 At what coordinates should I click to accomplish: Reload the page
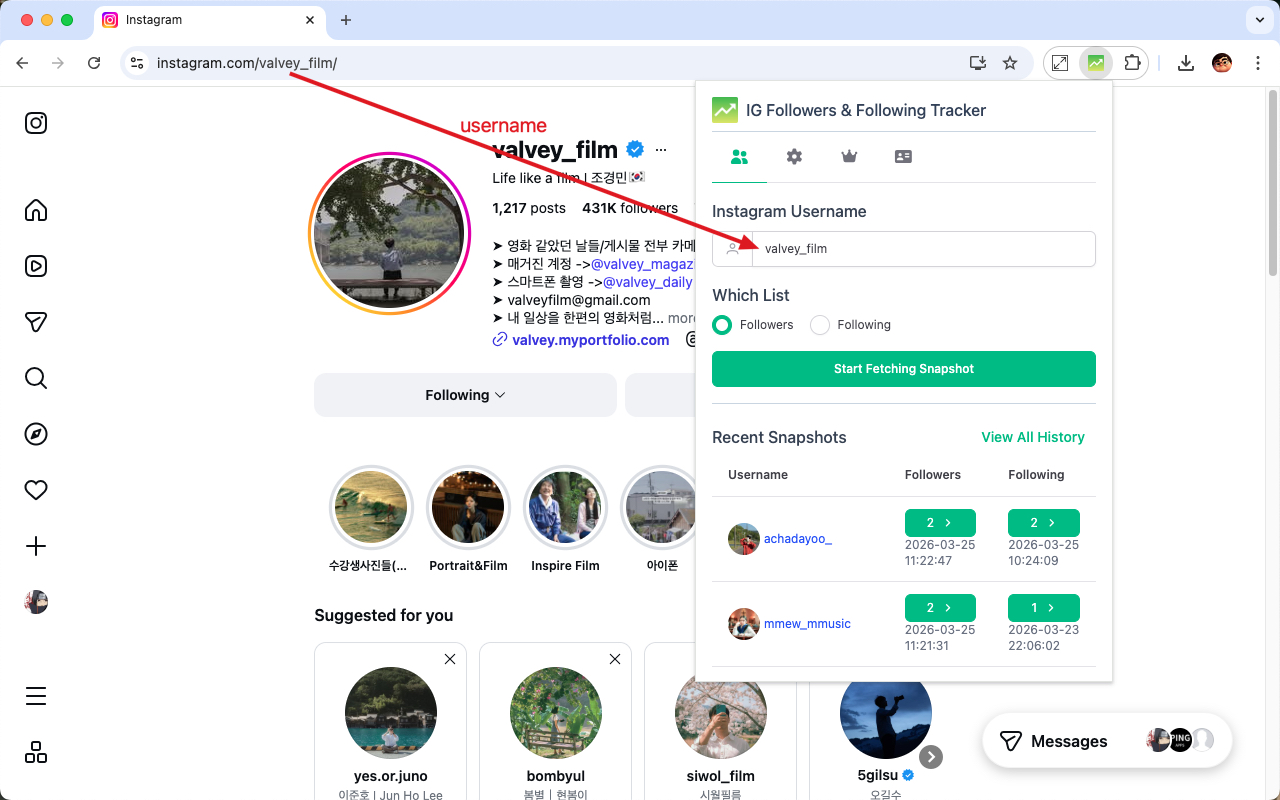[x=94, y=63]
